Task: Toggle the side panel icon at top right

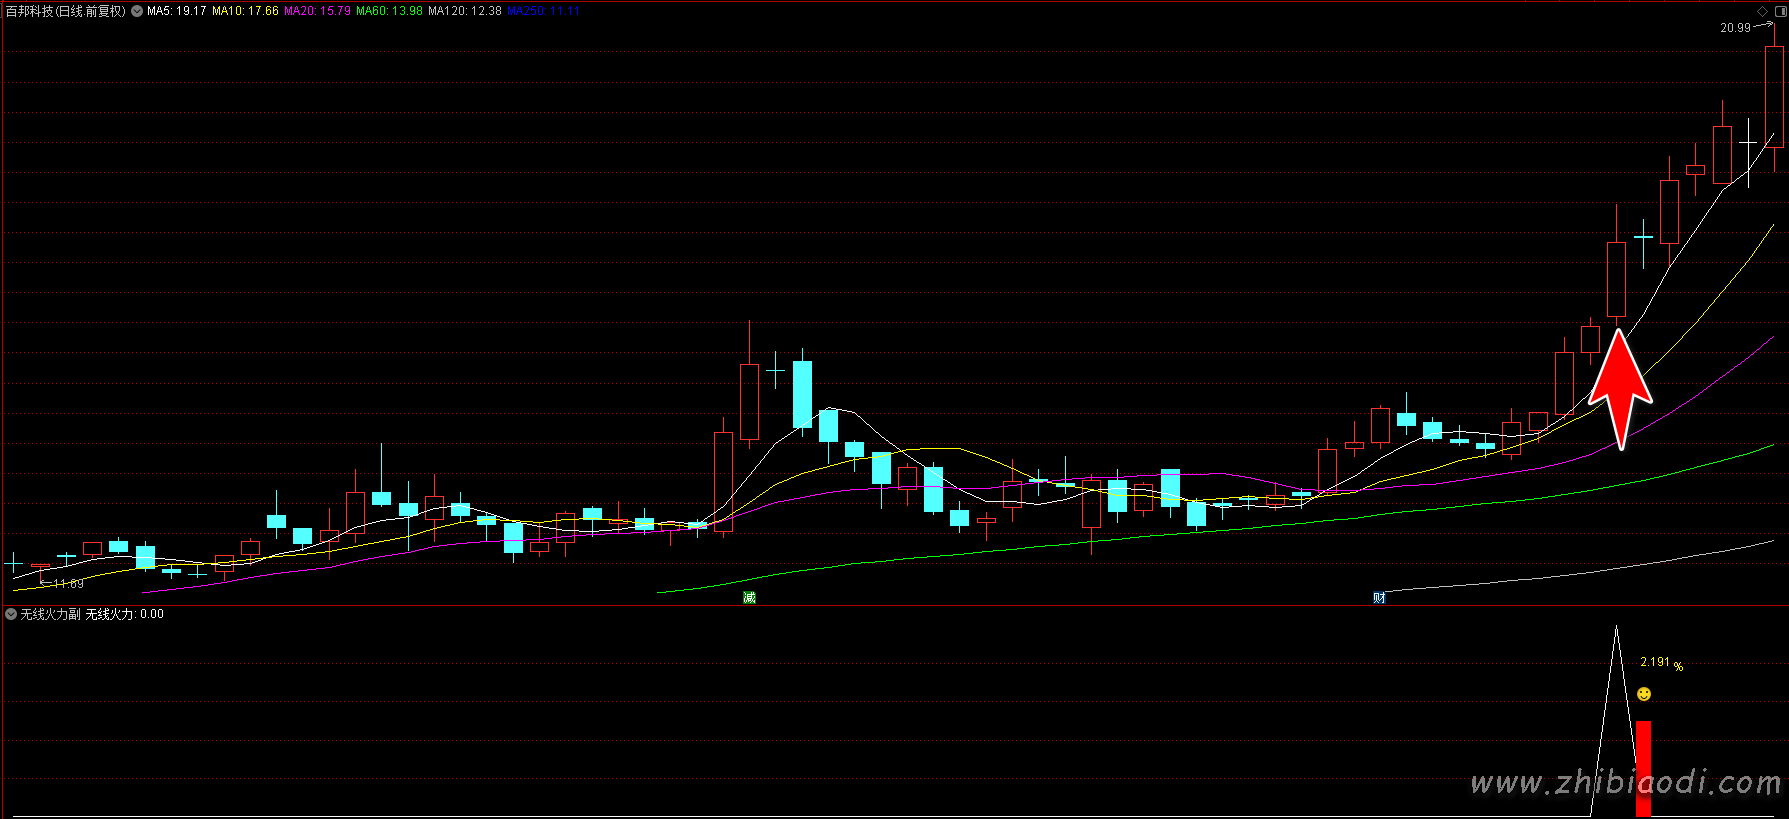Action: 1779,11
